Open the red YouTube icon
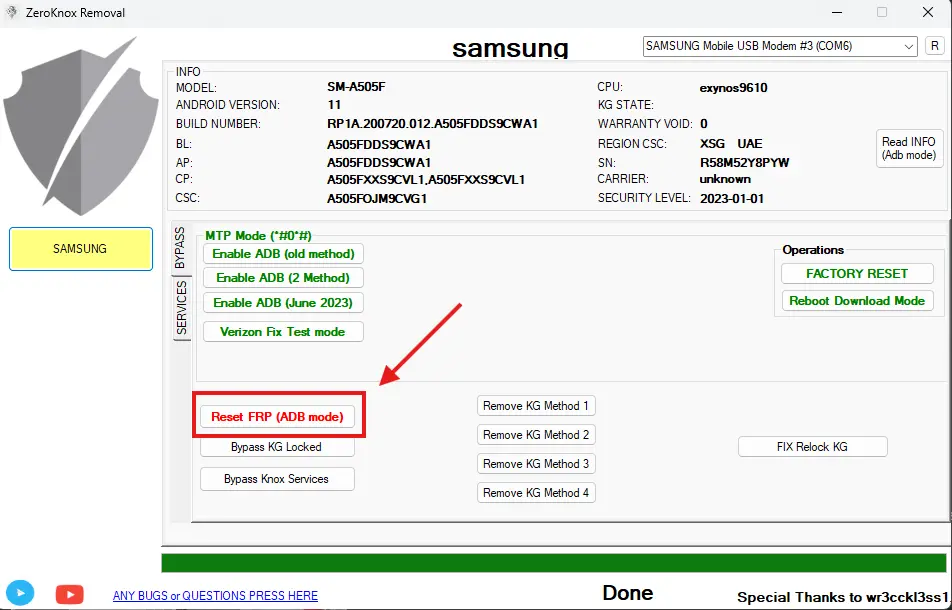Screen dimensions: 952x610 pos(69,594)
